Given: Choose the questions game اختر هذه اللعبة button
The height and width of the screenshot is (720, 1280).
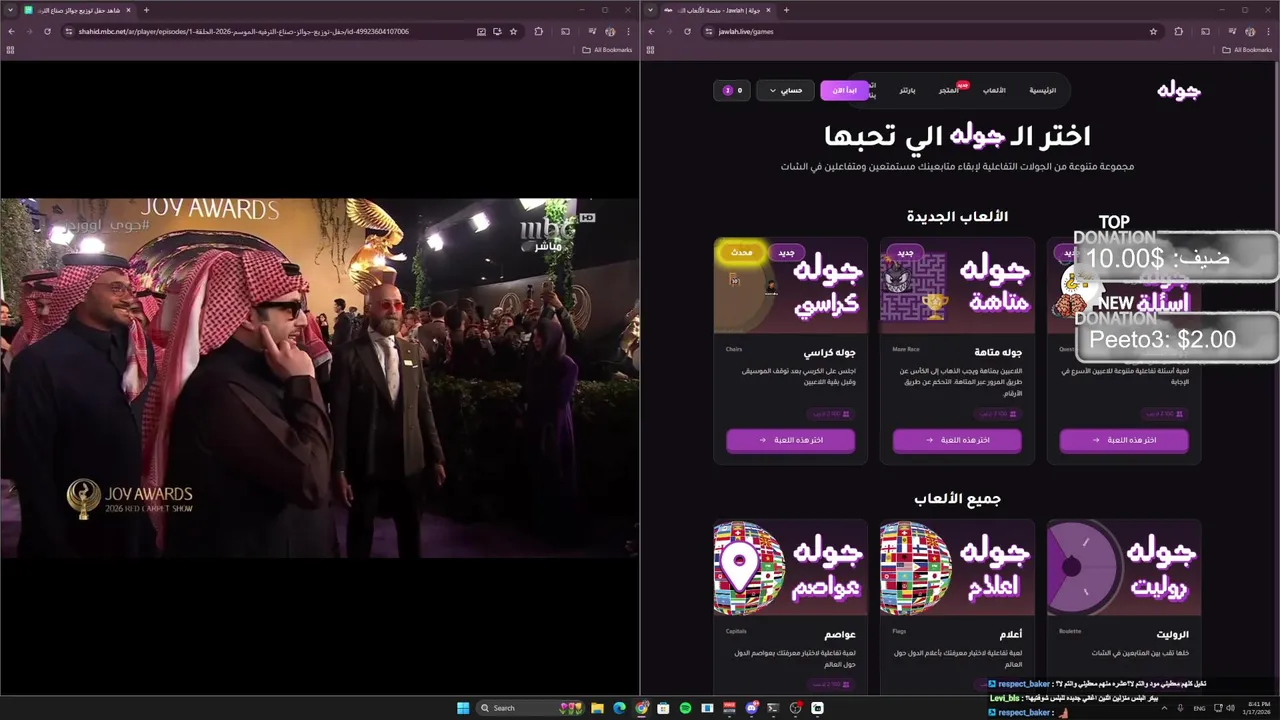Looking at the screenshot, I should (1124, 440).
